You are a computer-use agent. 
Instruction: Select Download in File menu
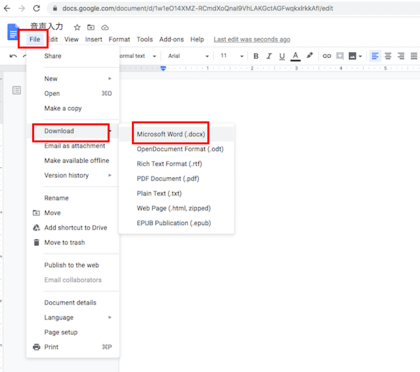pyautogui.click(x=73, y=131)
